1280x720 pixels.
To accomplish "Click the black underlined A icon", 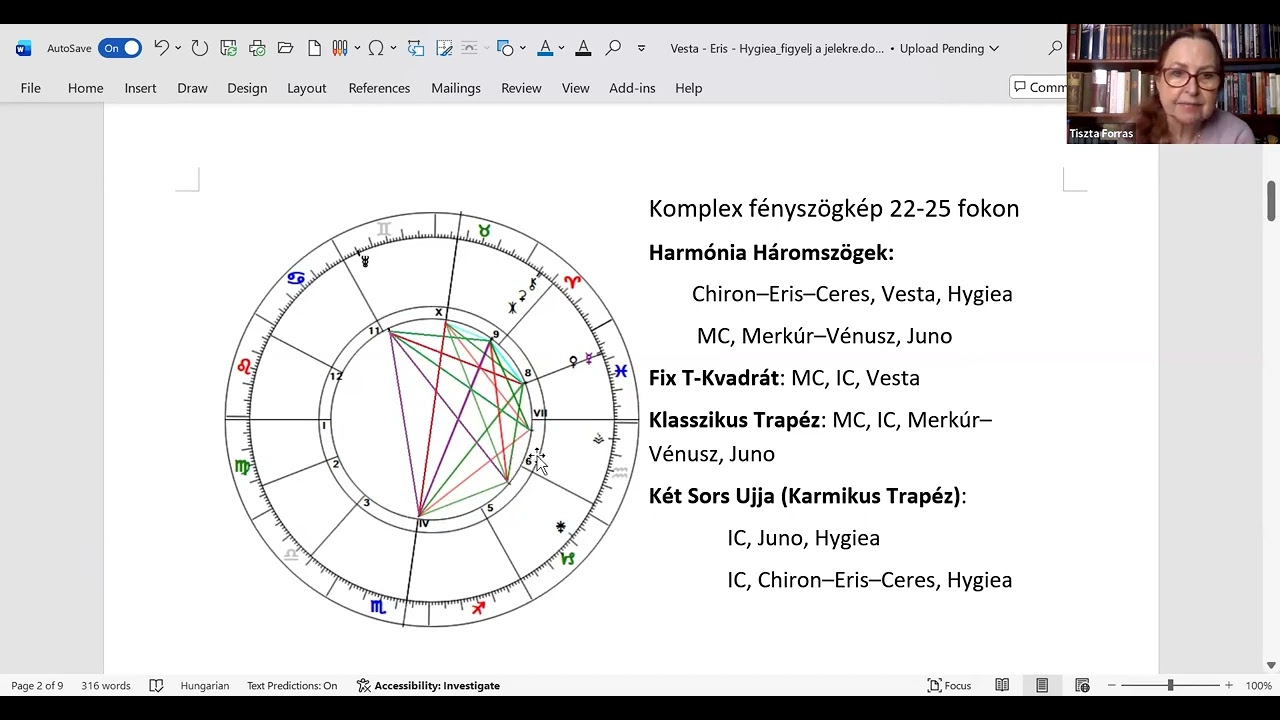I will point(583,48).
